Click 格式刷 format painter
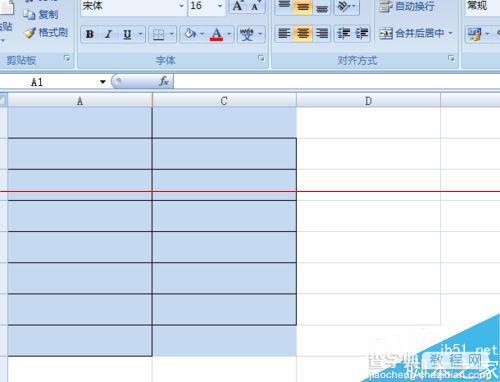 point(46,33)
